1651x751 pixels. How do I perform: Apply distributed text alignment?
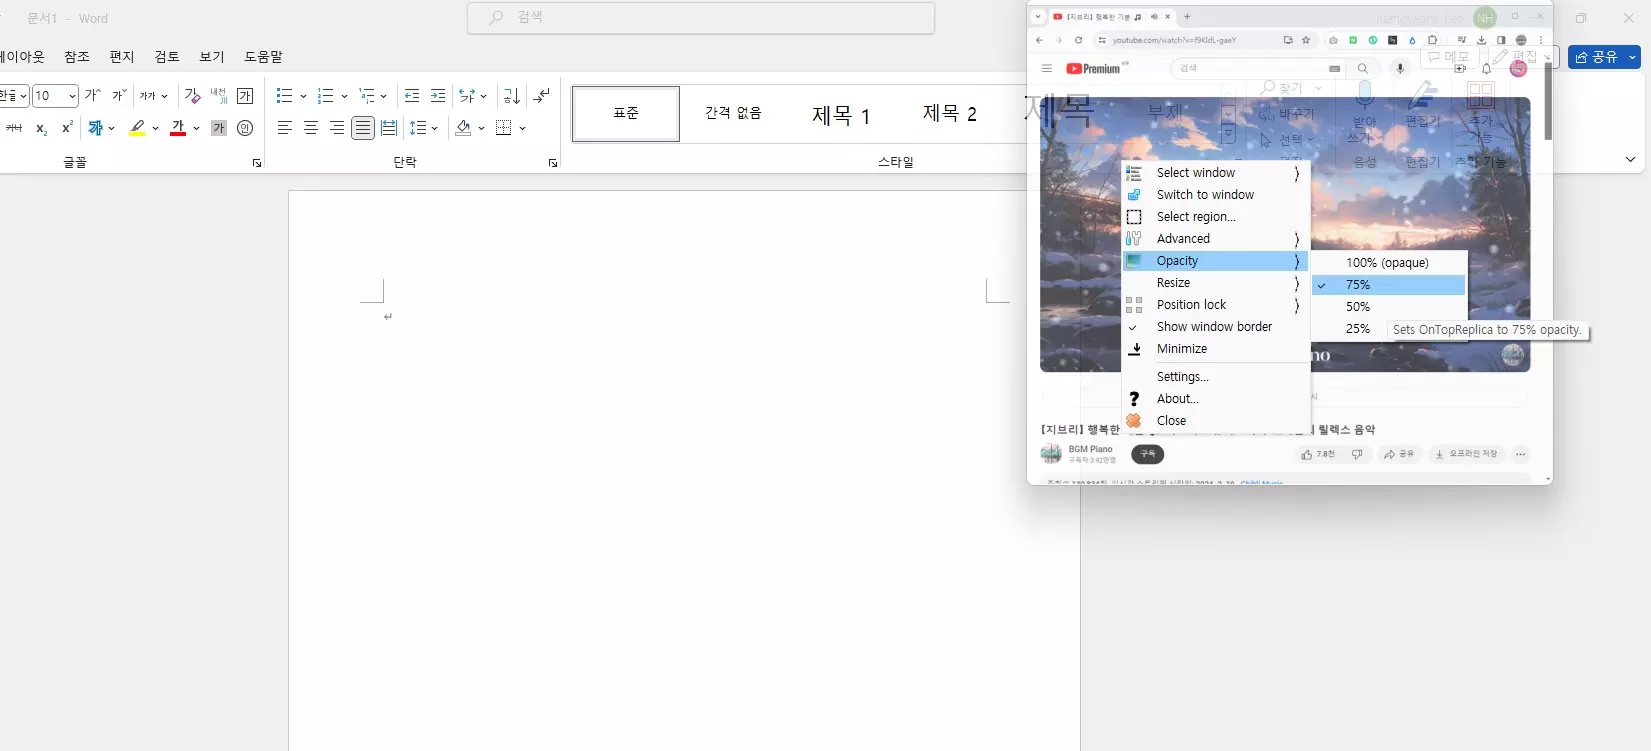pyautogui.click(x=389, y=128)
